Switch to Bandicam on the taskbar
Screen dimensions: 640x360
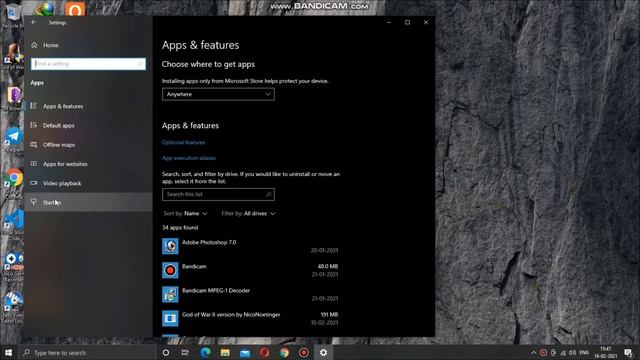point(304,353)
